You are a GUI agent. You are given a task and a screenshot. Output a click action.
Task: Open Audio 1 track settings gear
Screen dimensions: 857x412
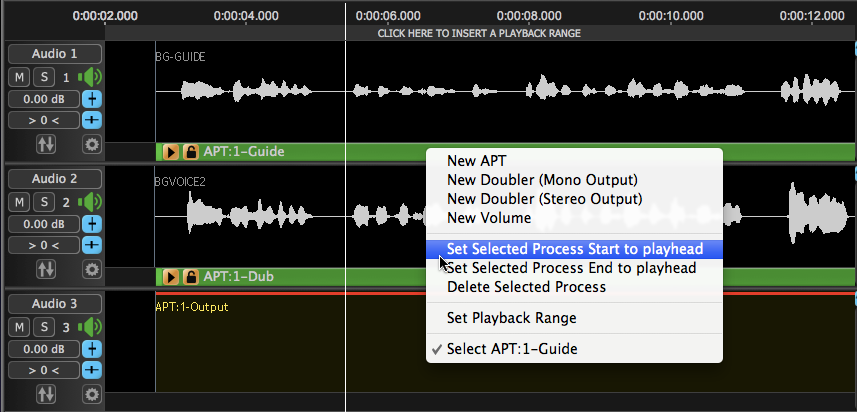click(92, 144)
